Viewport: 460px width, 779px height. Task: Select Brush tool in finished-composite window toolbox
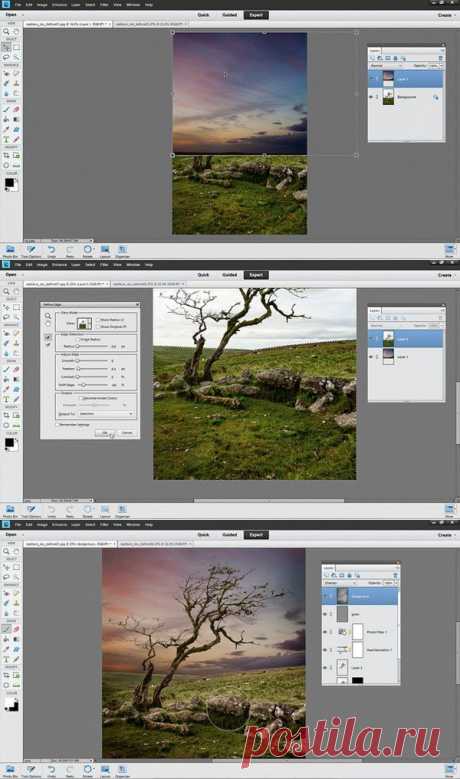6,628
